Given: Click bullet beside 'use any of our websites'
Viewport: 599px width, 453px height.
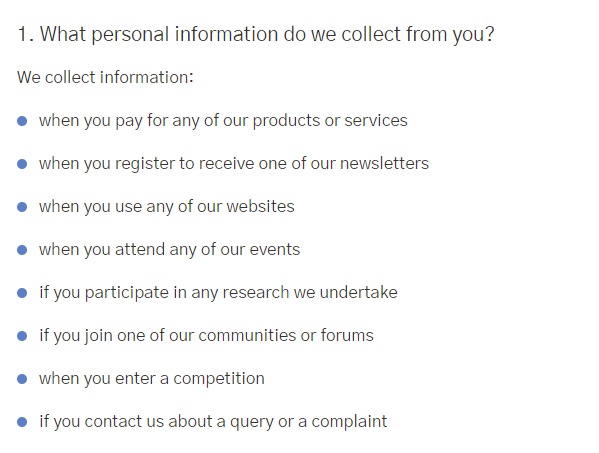Looking at the screenshot, I should [x=22, y=207].
